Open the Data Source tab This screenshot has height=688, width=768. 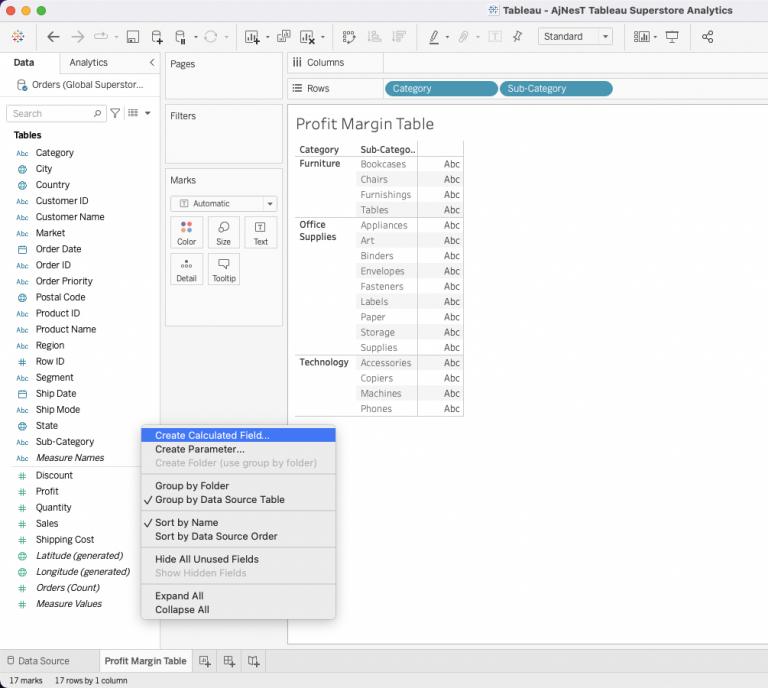pos(43,661)
